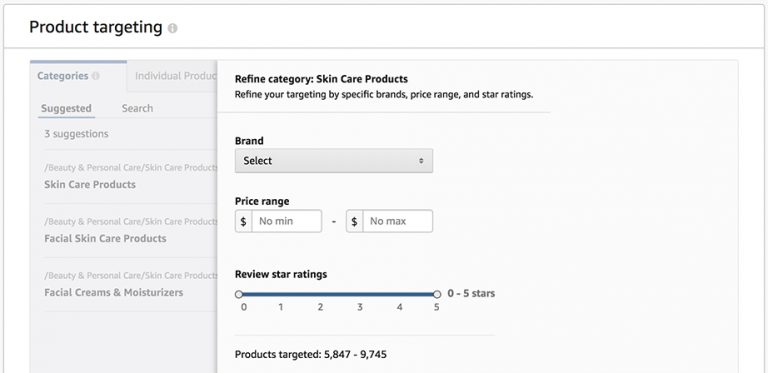Click the info icon beside Product targeting
The width and height of the screenshot is (768, 373).
[x=172, y=28]
